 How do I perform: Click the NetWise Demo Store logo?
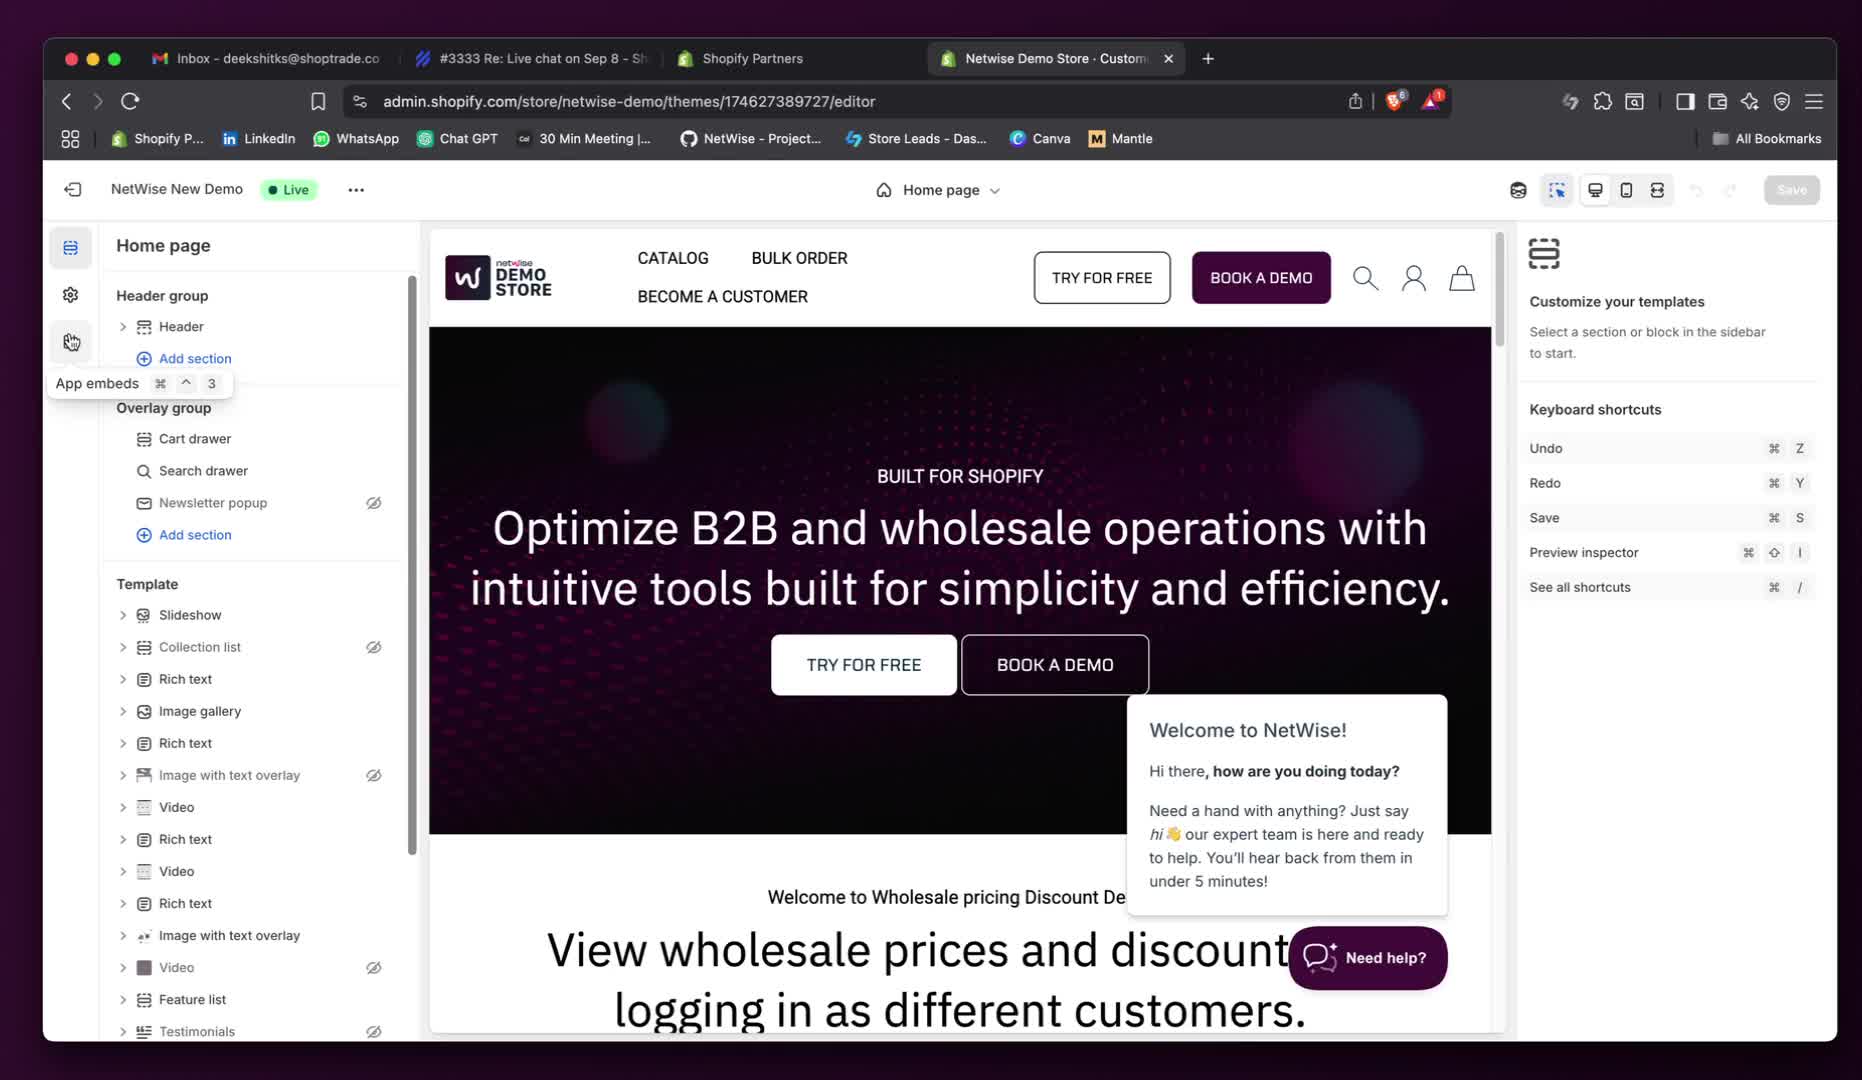pos(498,277)
